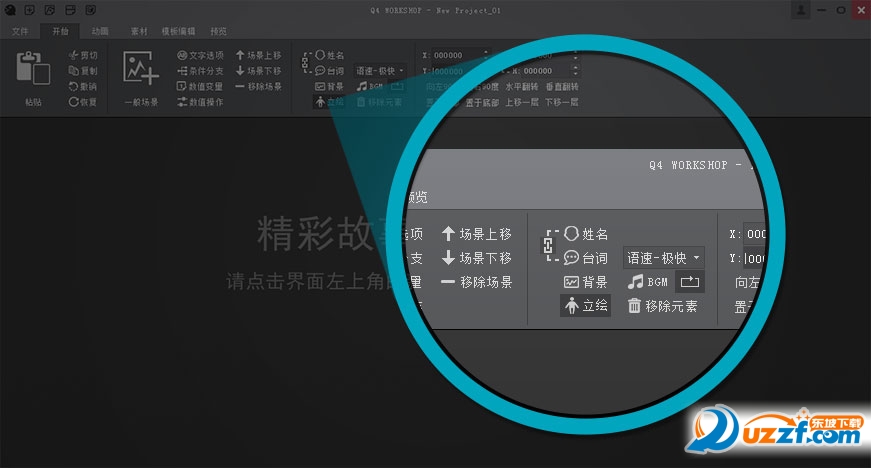
Task: Click the large Paste (粘贴) clipboard icon
Action: (x=30, y=72)
